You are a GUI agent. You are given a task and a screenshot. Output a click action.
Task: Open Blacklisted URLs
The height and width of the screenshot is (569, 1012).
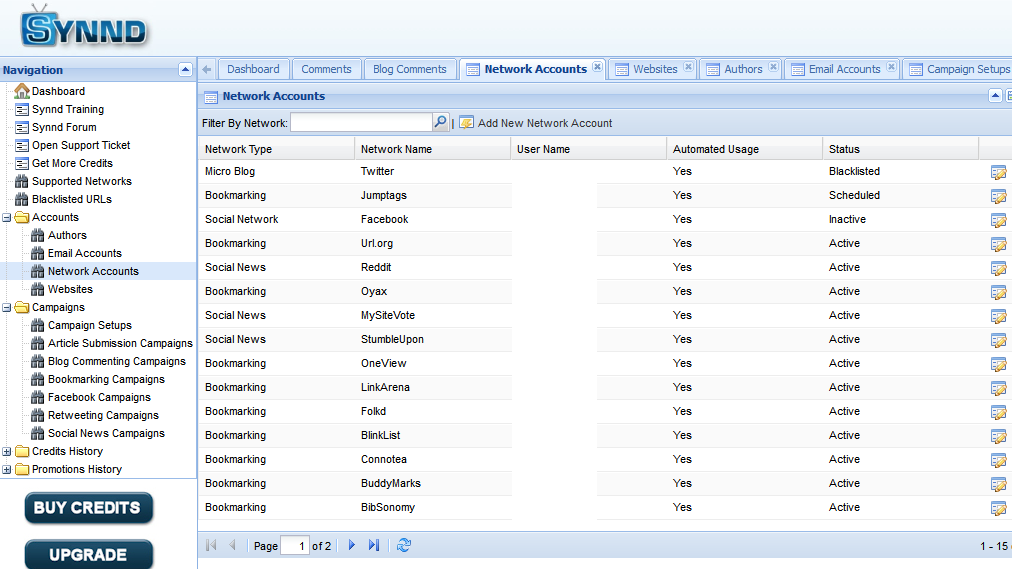tap(63, 199)
